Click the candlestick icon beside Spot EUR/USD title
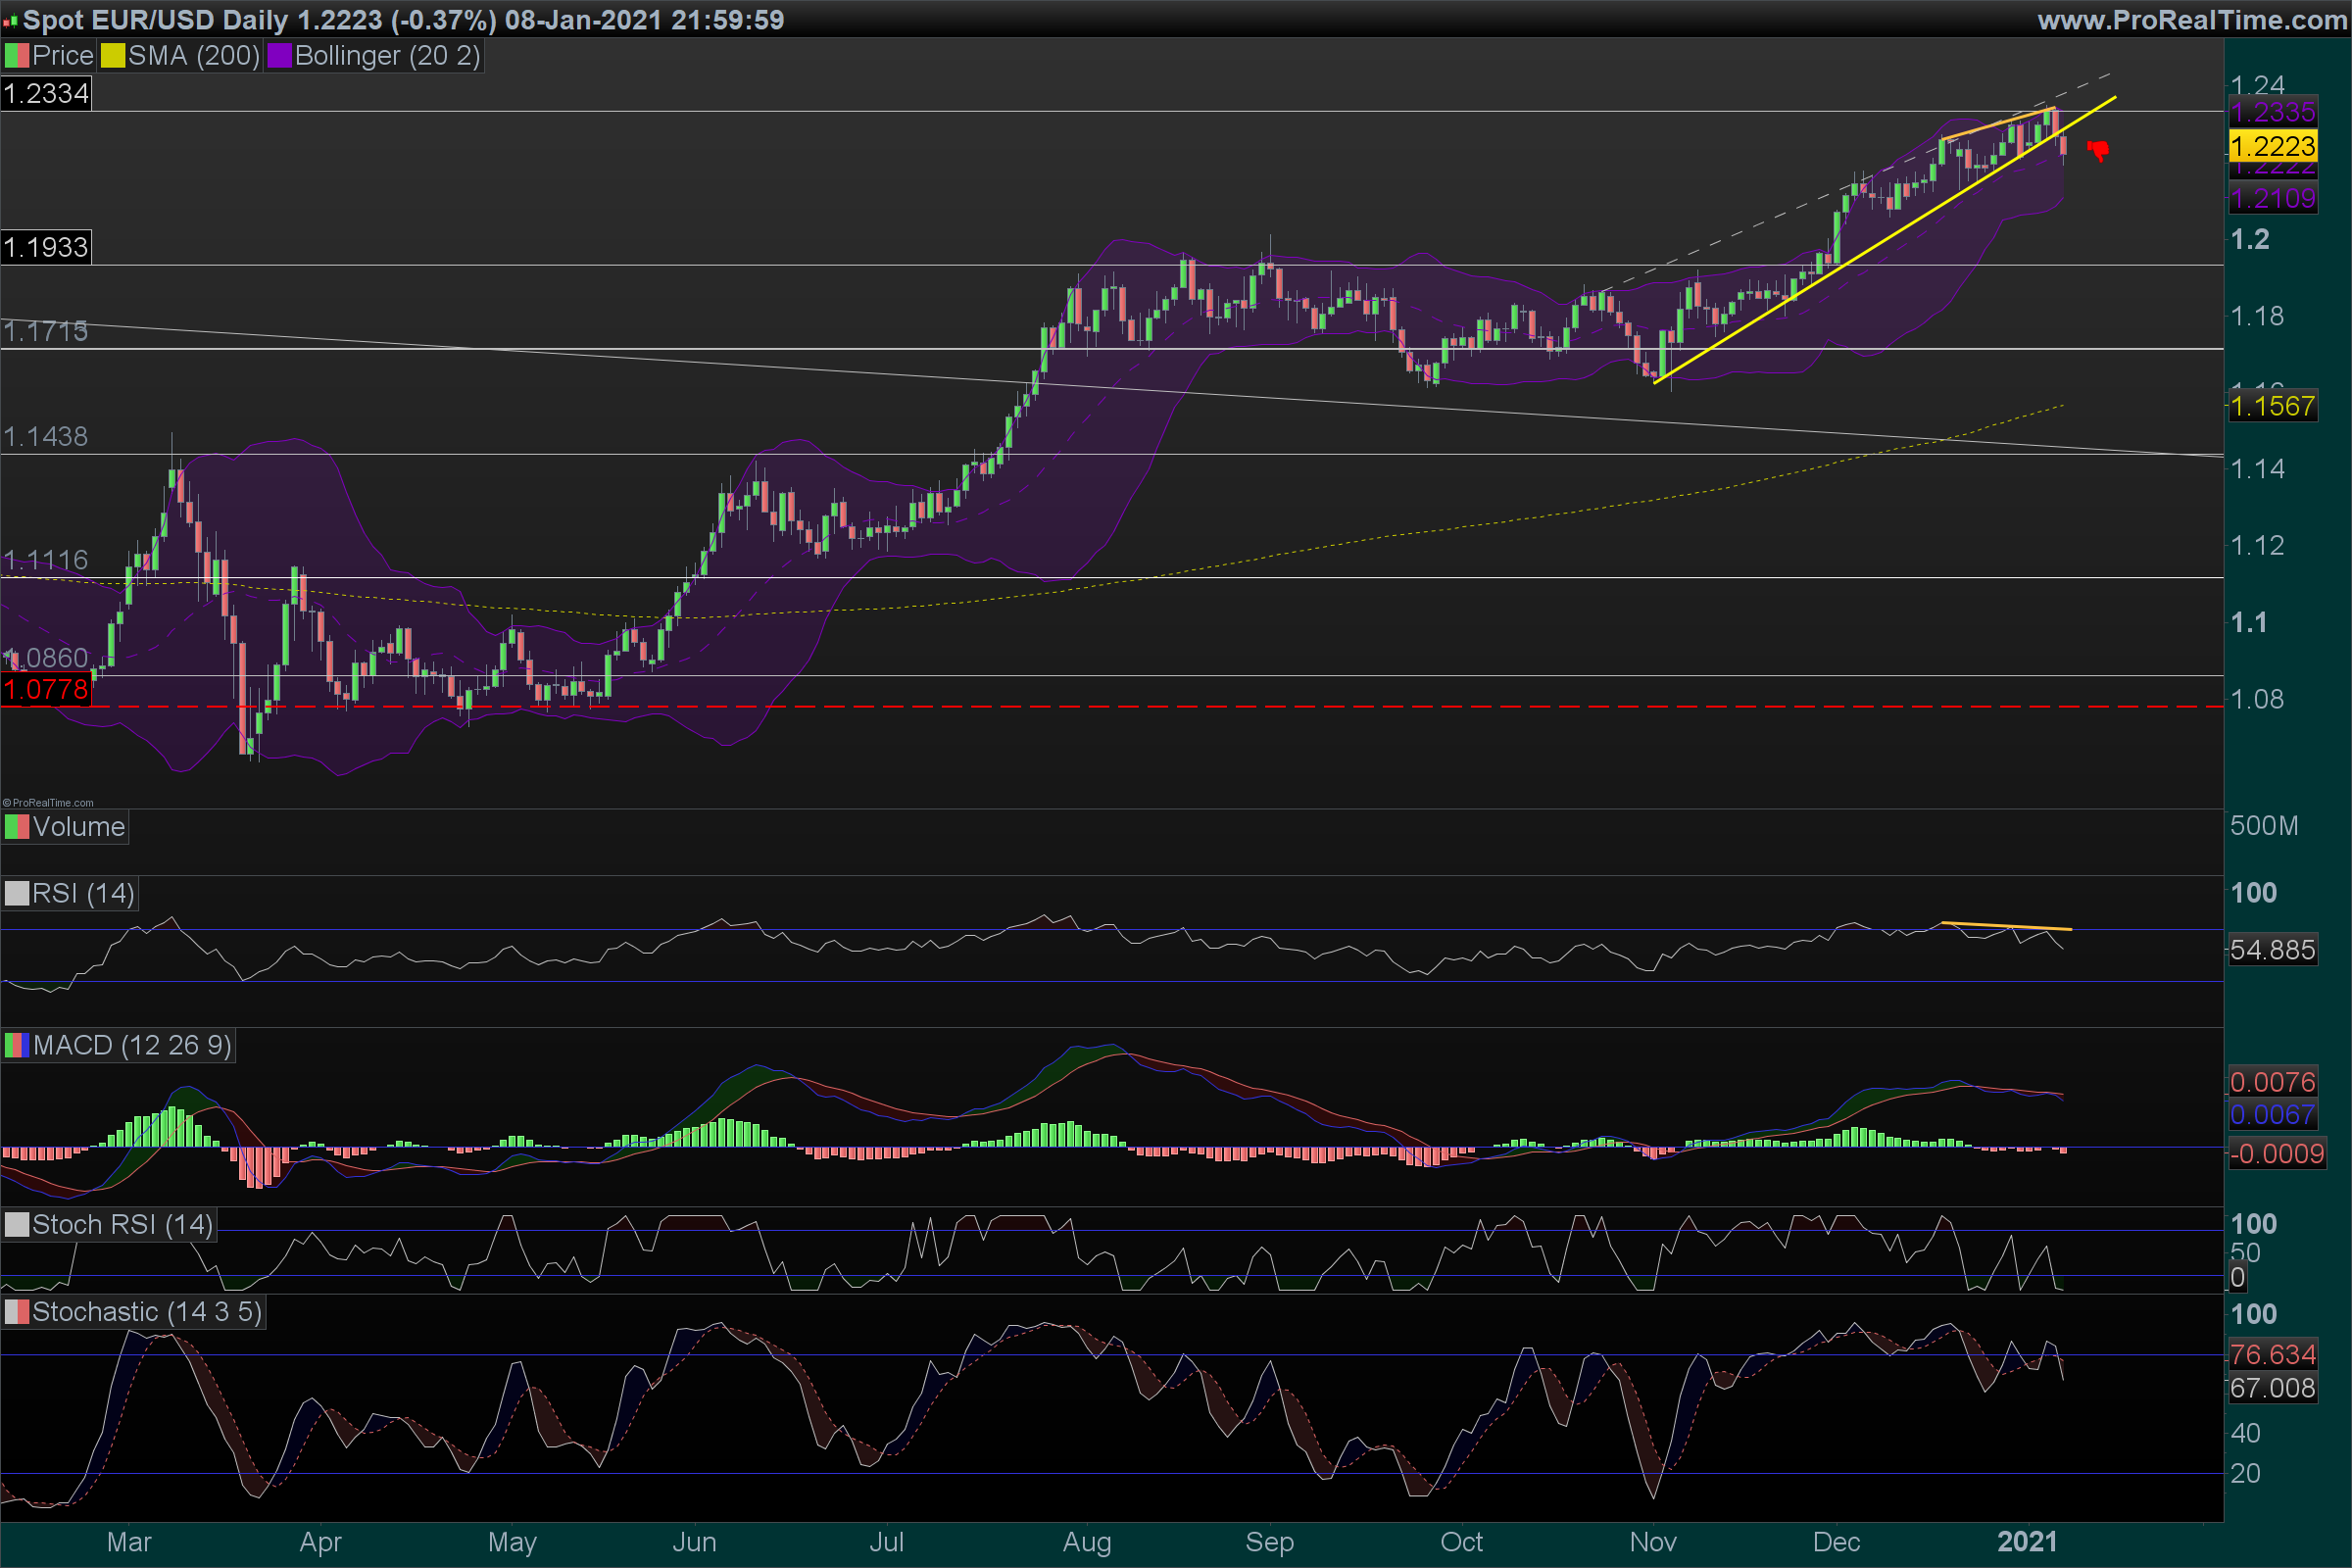Image resolution: width=2352 pixels, height=1568 pixels. (x=10, y=20)
